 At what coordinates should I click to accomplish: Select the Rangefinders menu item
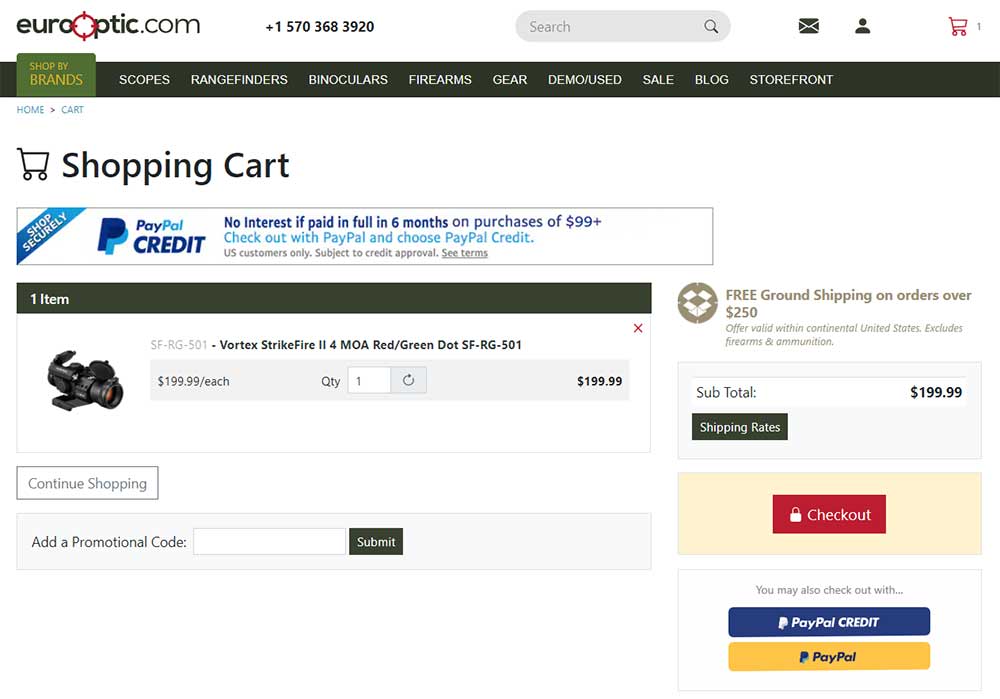(x=239, y=80)
